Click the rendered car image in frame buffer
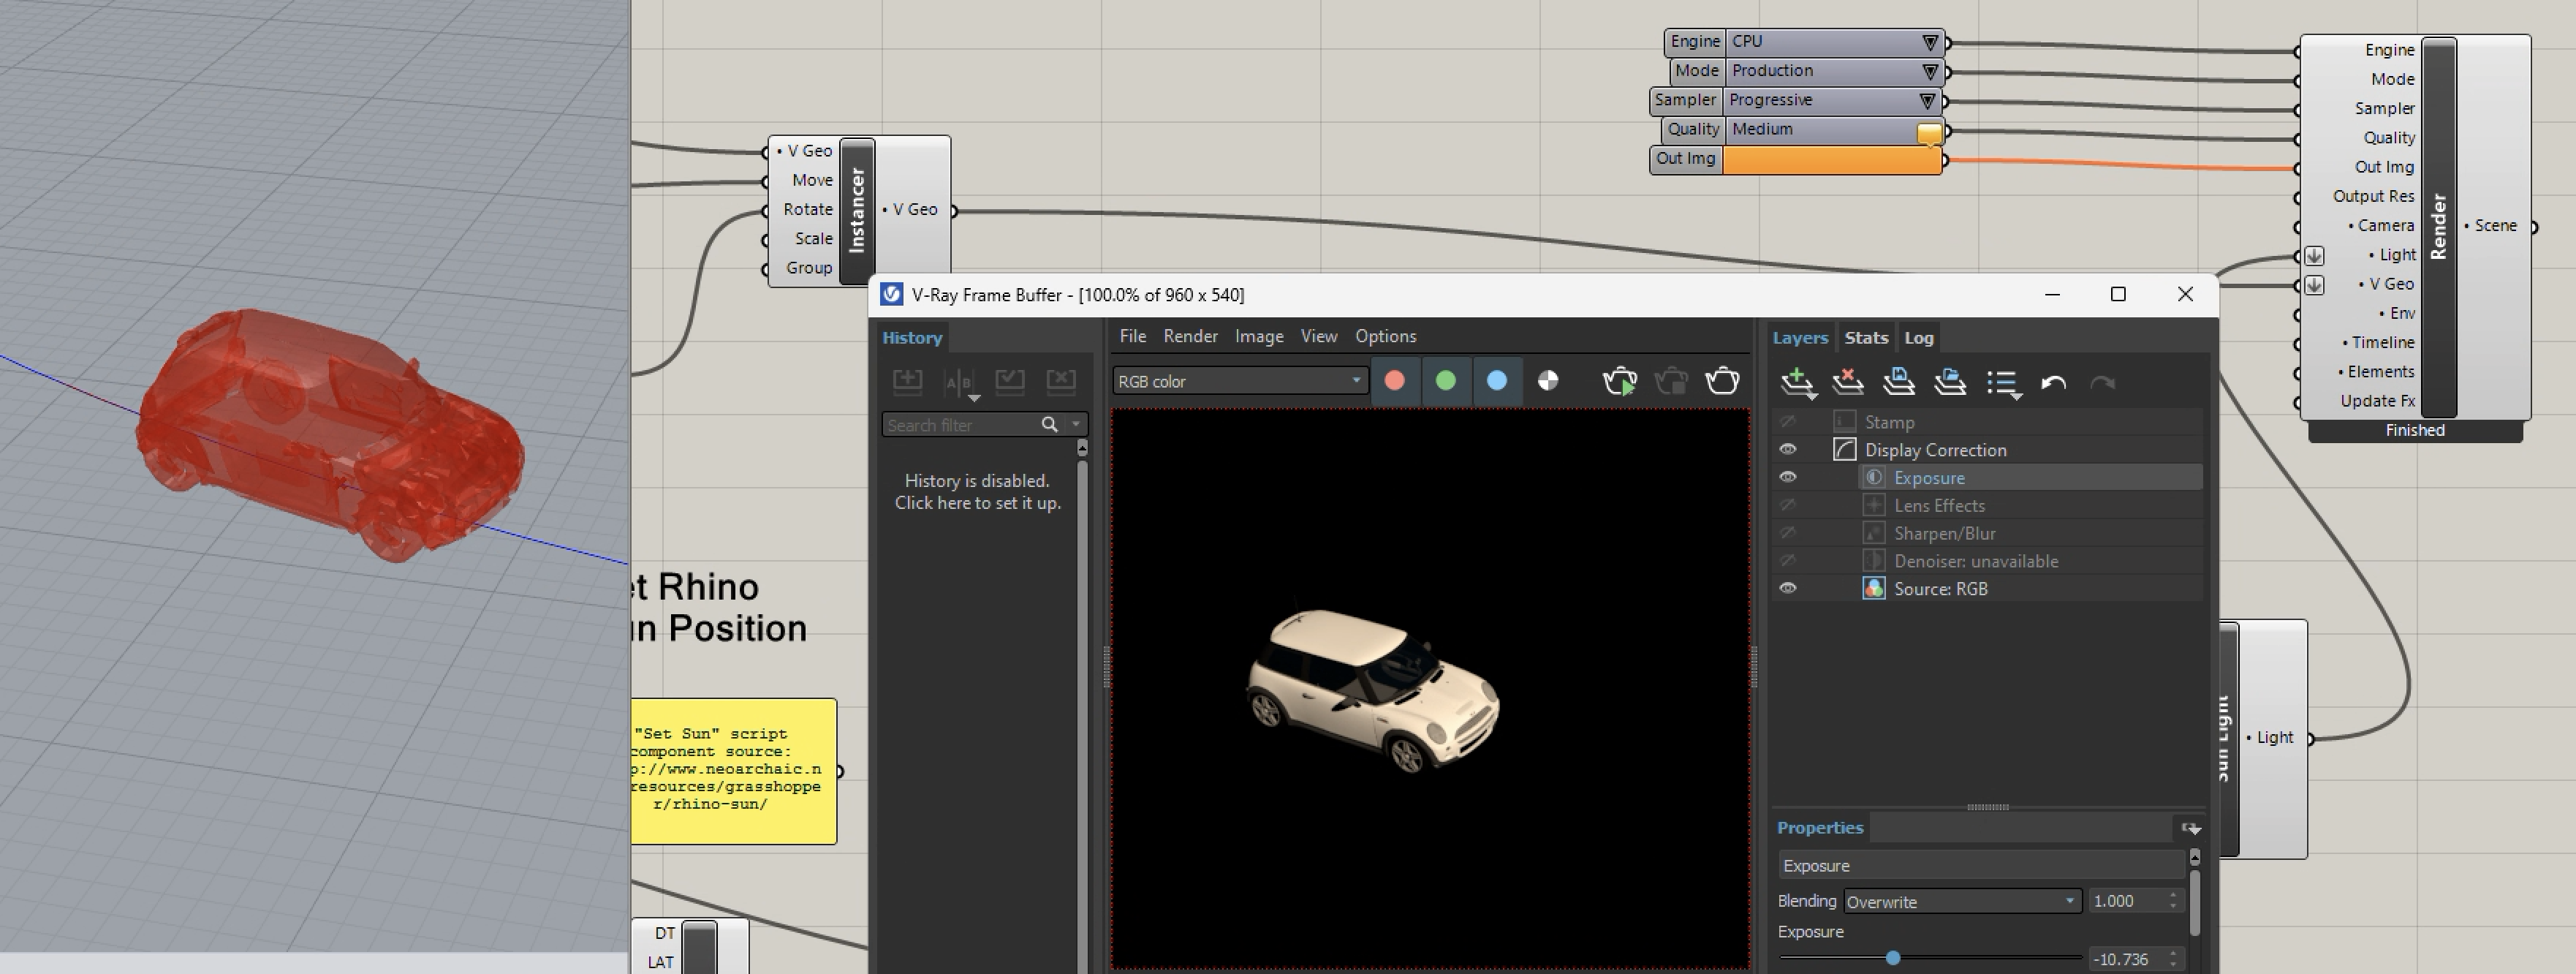 (x=1373, y=692)
